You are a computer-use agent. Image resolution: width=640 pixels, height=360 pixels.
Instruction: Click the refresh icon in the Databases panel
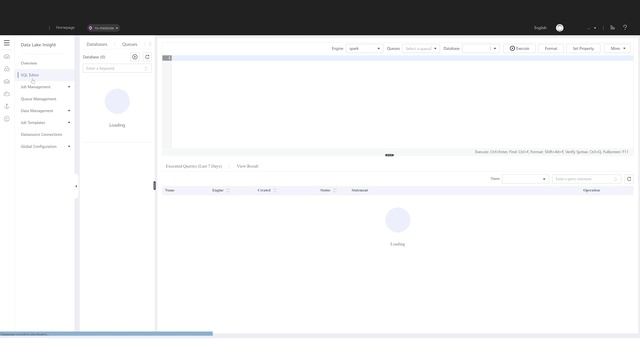147,57
